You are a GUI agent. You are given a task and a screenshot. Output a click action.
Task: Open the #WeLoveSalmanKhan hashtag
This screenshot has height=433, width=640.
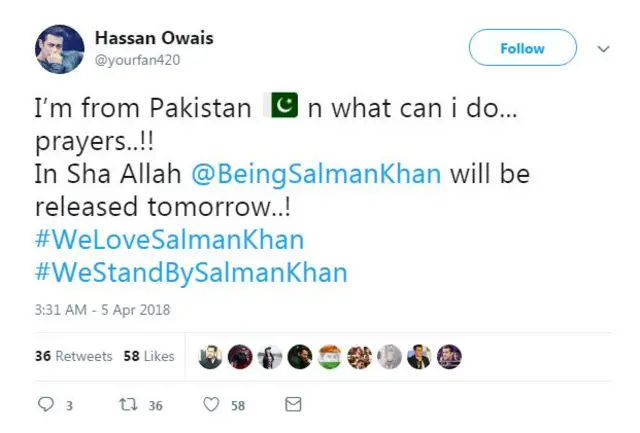(169, 239)
